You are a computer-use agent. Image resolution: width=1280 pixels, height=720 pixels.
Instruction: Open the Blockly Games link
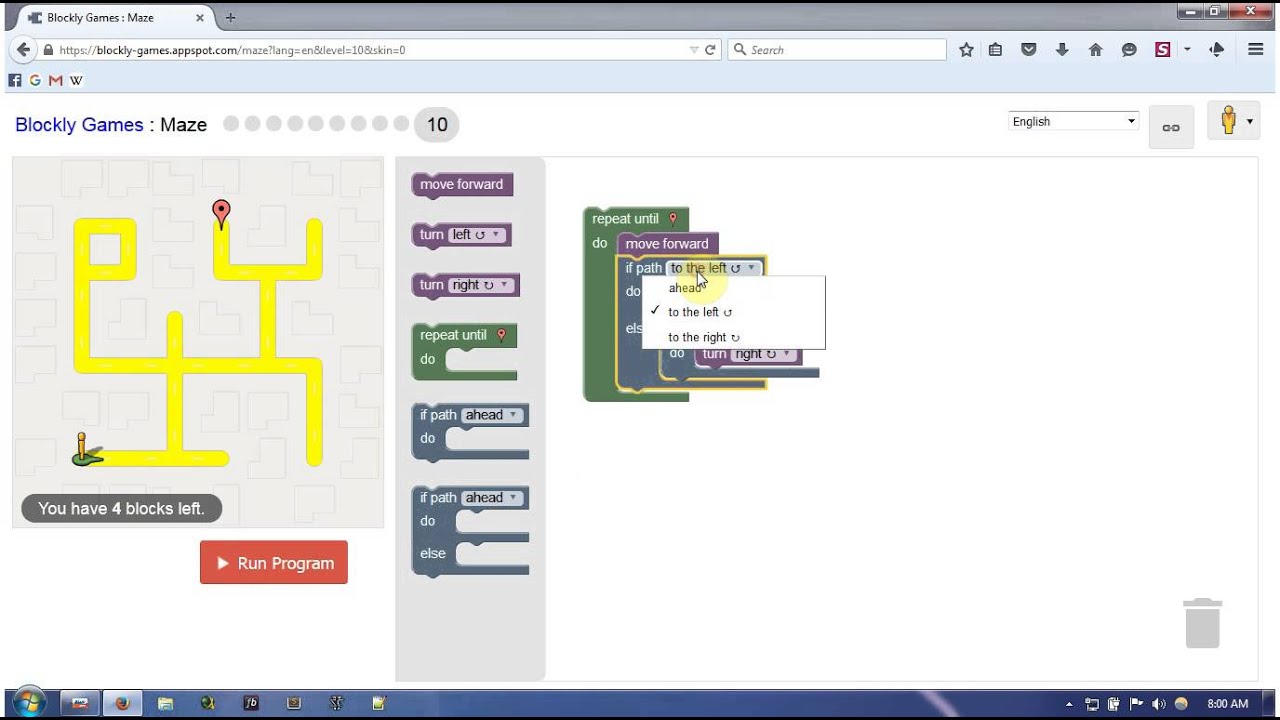(79, 125)
